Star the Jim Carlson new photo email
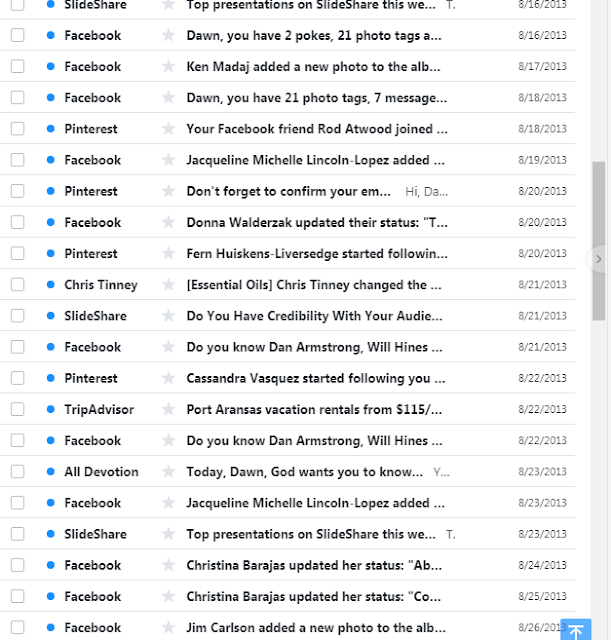Screen dimensions: 611x640 click(168, 627)
